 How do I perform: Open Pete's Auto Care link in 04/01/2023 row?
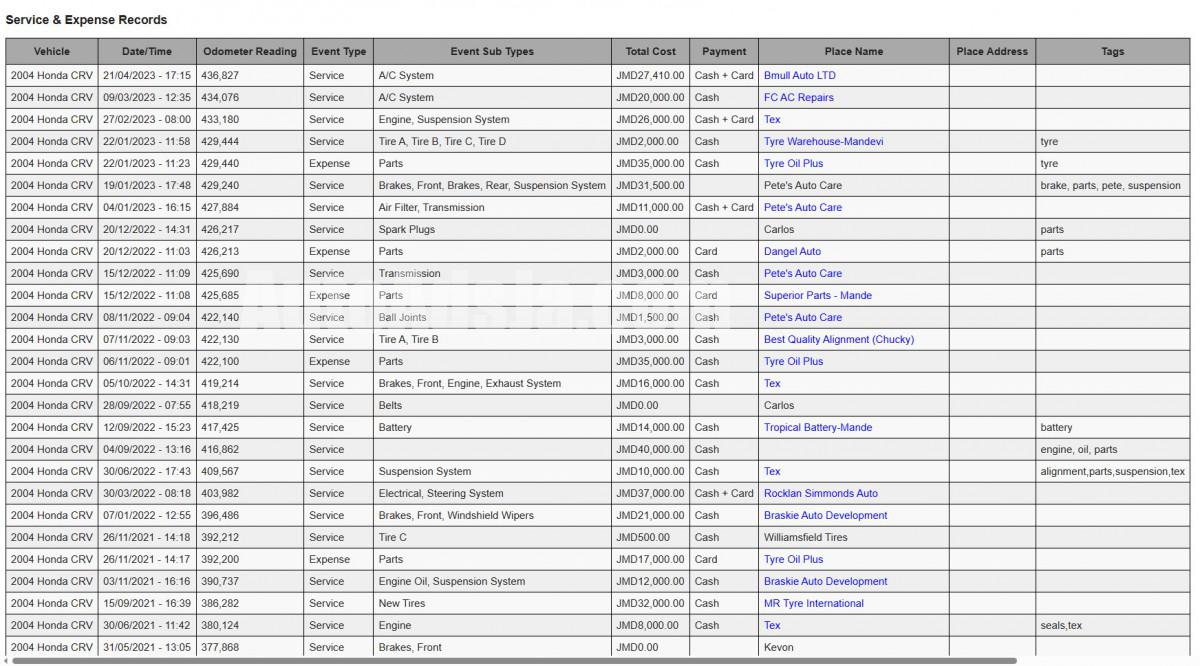tap(803, 207)
